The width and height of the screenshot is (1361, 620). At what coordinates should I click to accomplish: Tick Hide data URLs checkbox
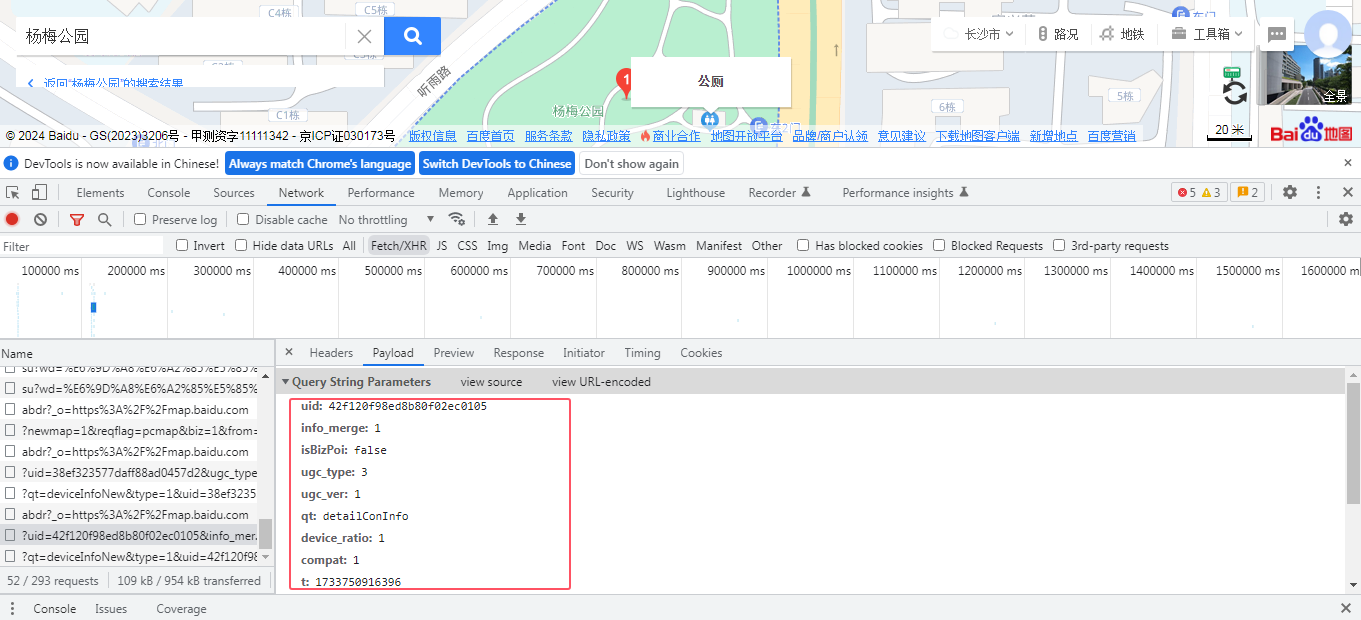[241, 246]
